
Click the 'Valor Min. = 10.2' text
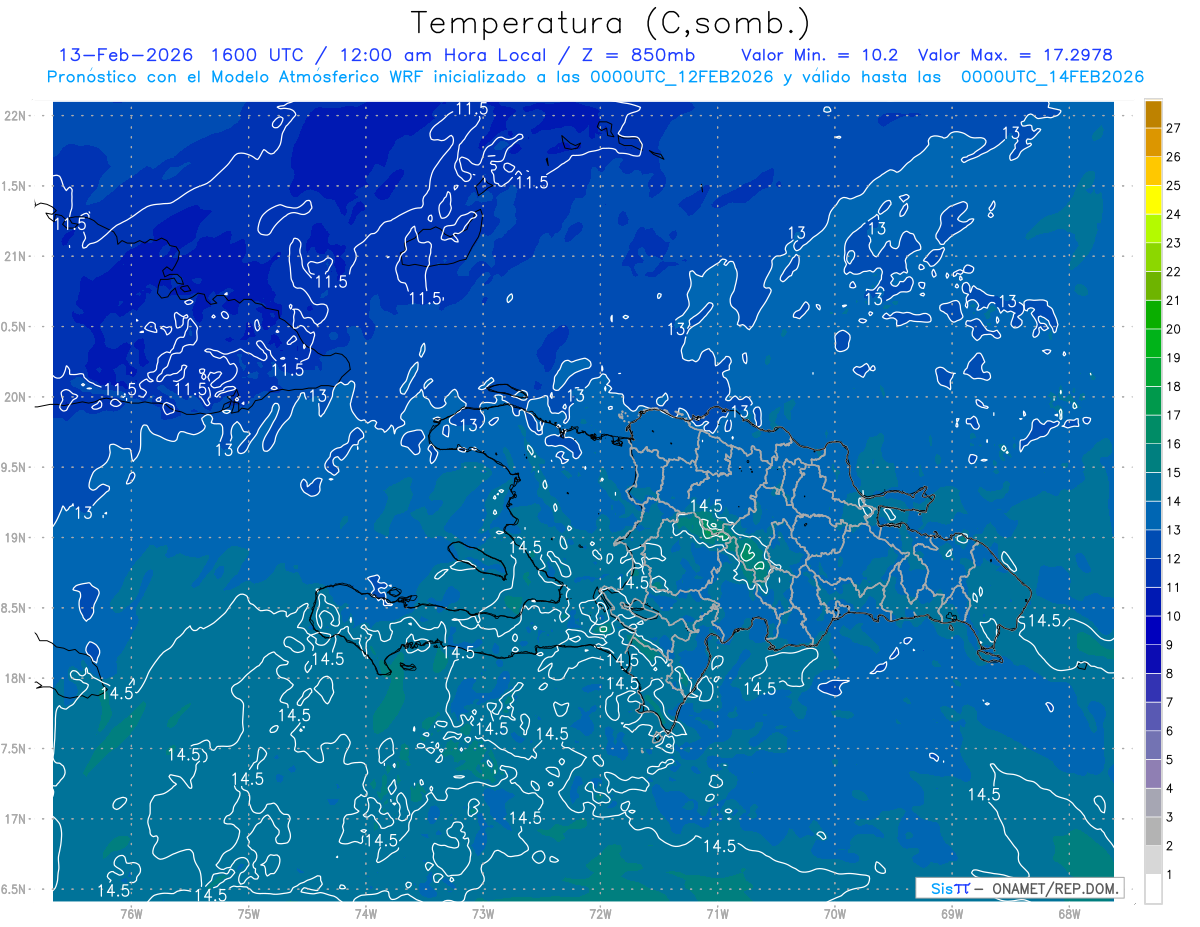(x=822, y=55)
